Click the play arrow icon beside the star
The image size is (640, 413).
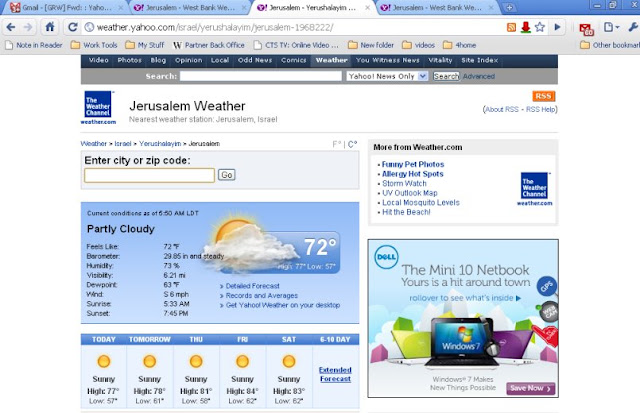click(557, 27)
